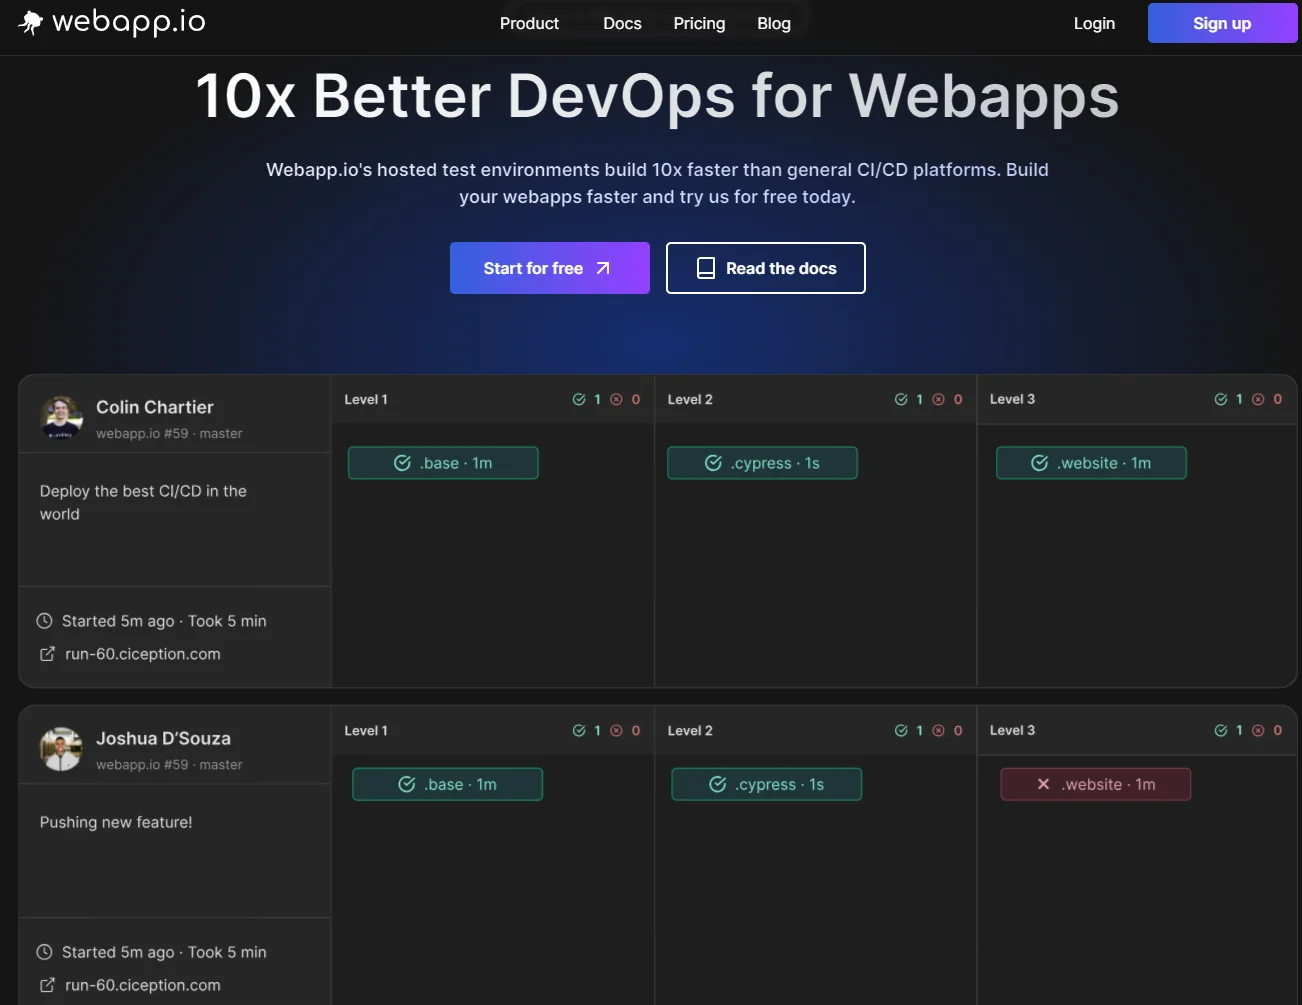Open the Docs menu item

(622, 23)
